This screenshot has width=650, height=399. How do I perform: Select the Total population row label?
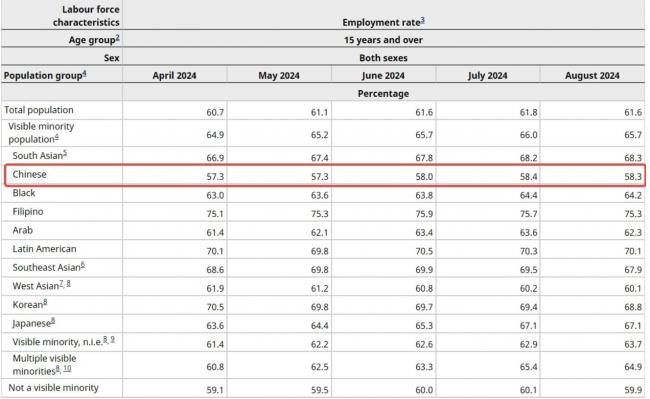(39, 110)
